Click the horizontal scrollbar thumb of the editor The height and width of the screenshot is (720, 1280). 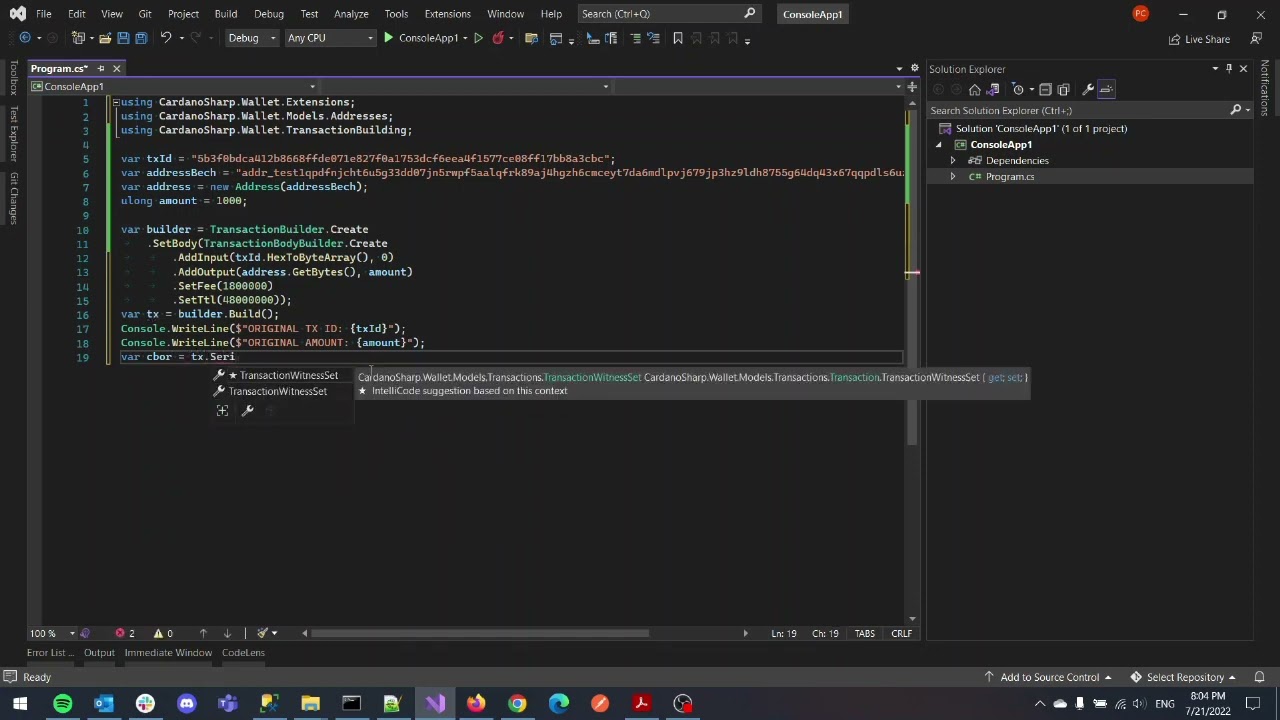coord(480,633)
